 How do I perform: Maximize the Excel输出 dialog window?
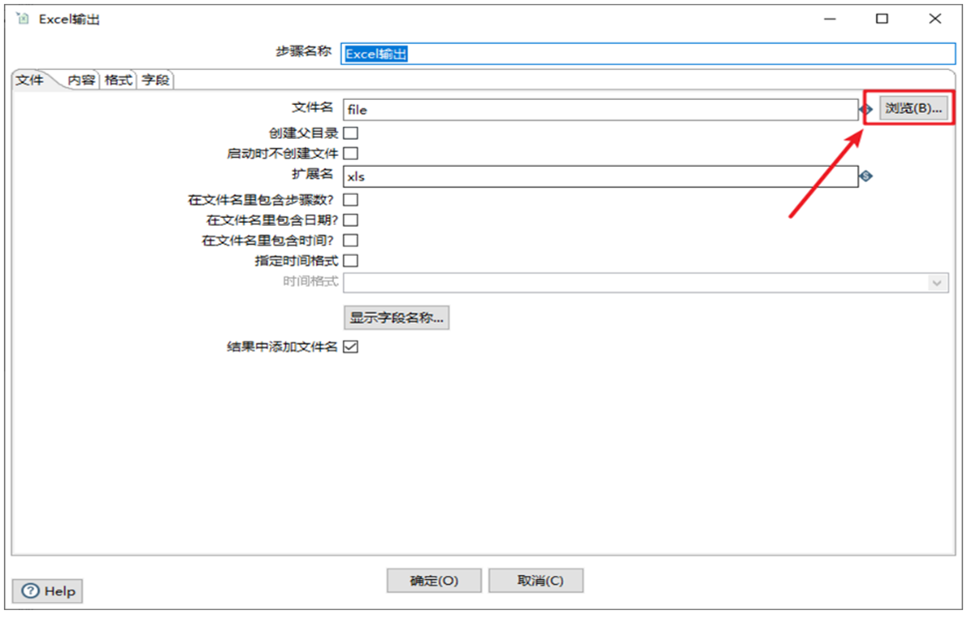[882, 19]
